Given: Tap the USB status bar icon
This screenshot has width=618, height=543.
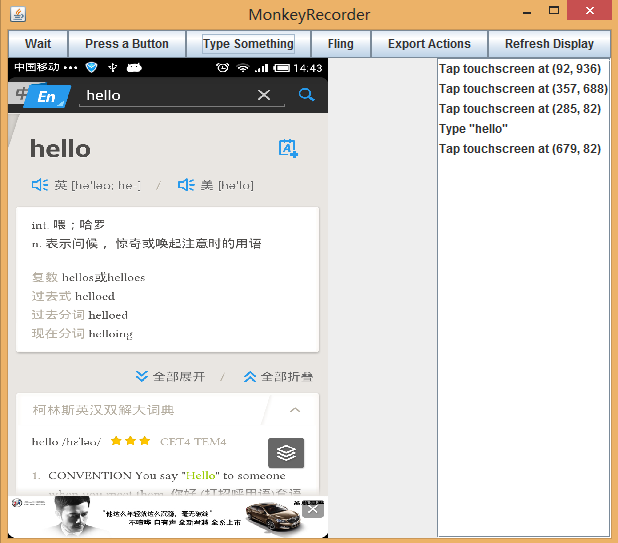Looking at the screenshot, I should point(113,68).
